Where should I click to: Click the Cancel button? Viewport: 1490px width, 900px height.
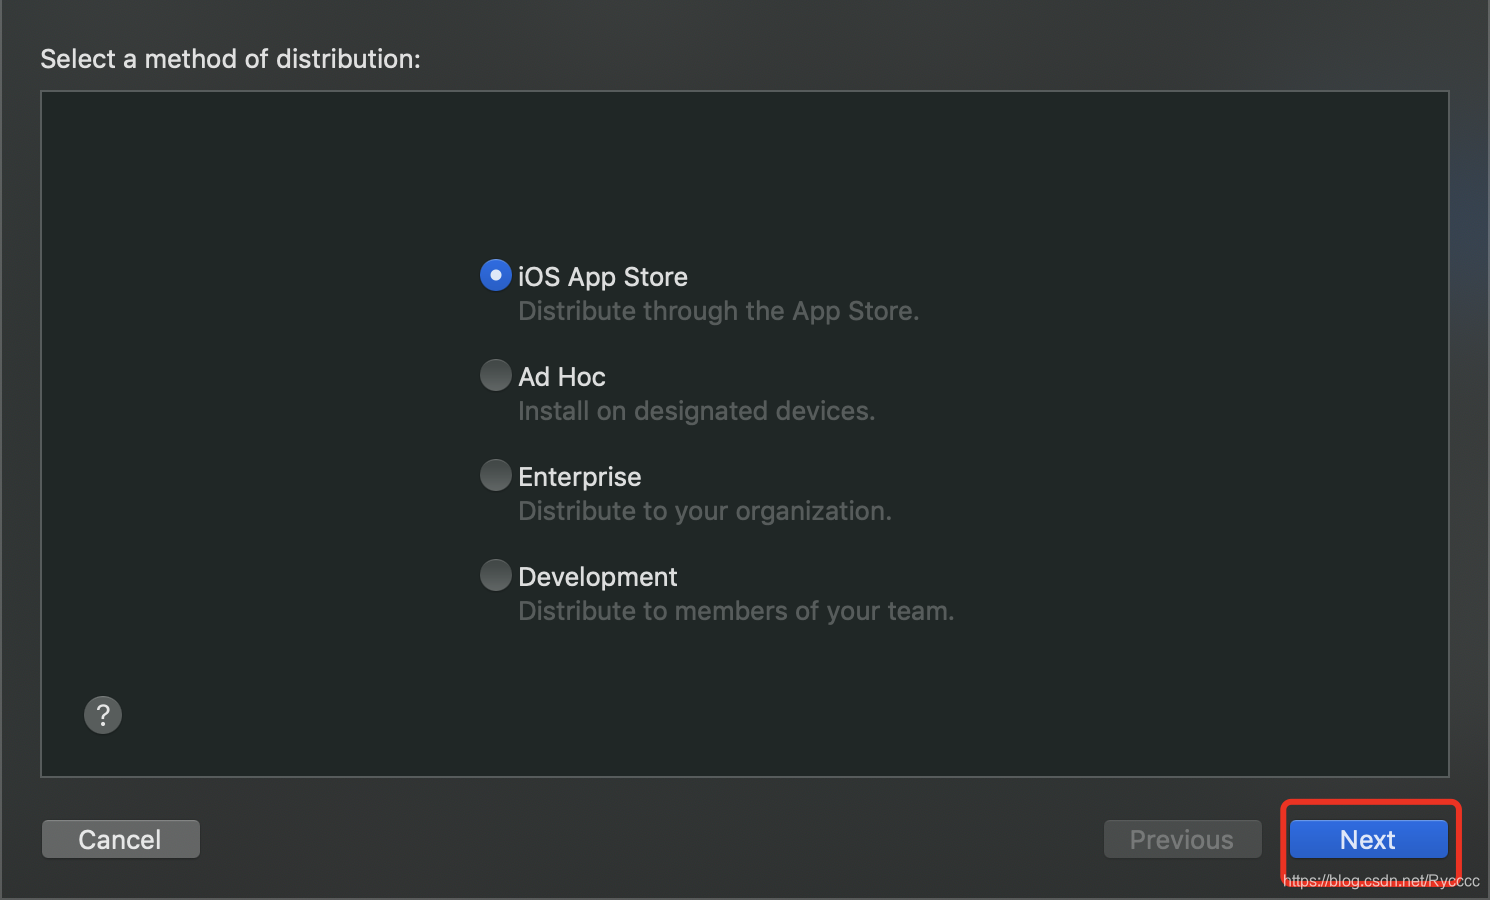(121, 839)
